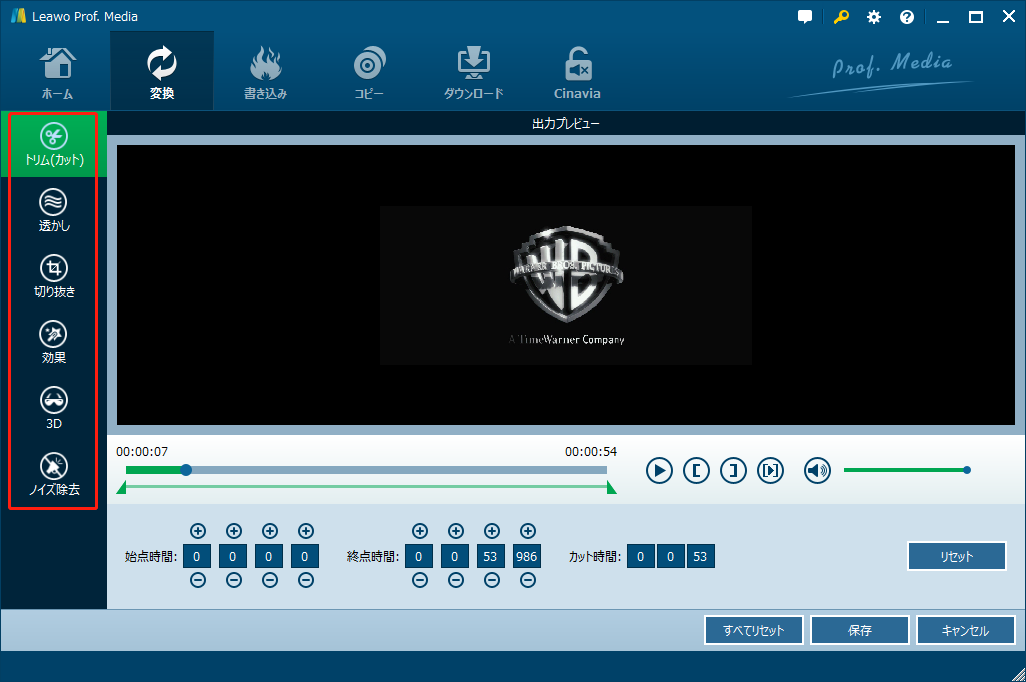The height and width of the screenshot is (682, 1026).
Task: Decrease 始点時間 seconds with minus icon
Action: tap(270, 580)
